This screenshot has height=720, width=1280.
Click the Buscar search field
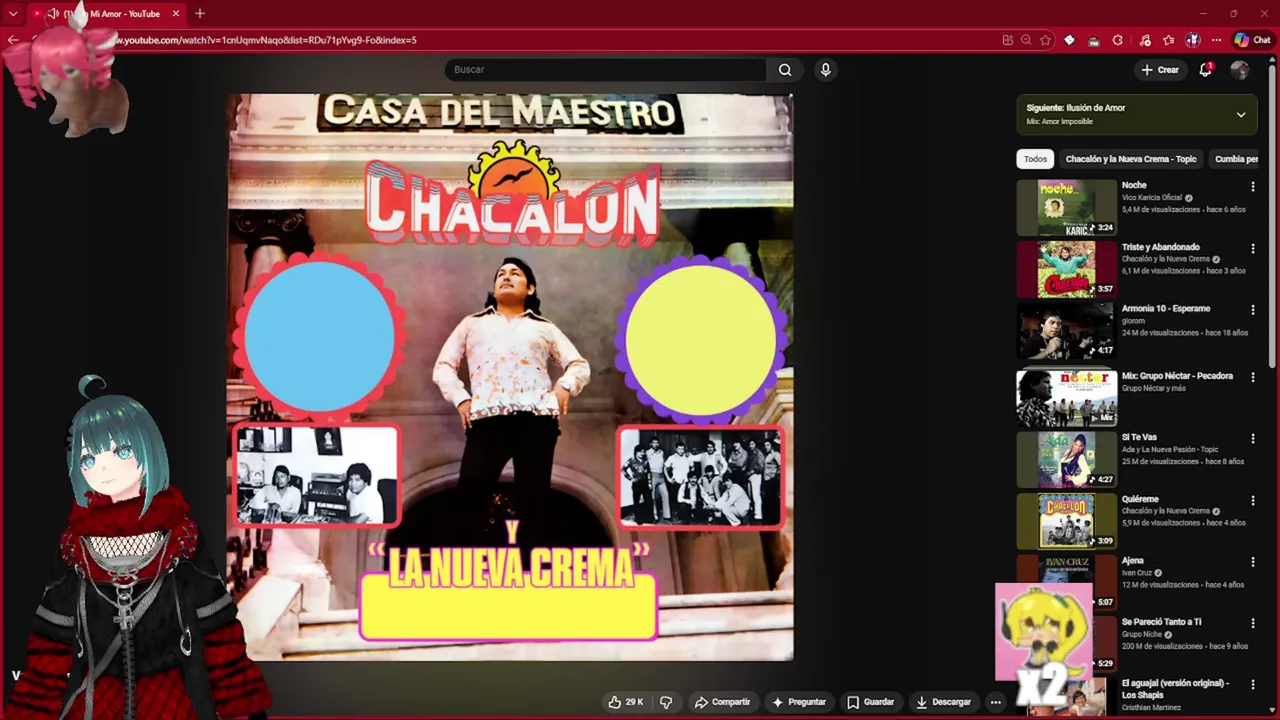coord(606,70)
